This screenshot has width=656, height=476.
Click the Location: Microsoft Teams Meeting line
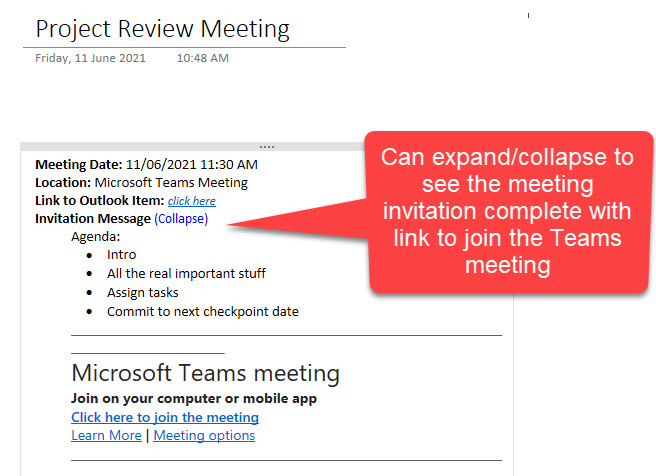141,183
